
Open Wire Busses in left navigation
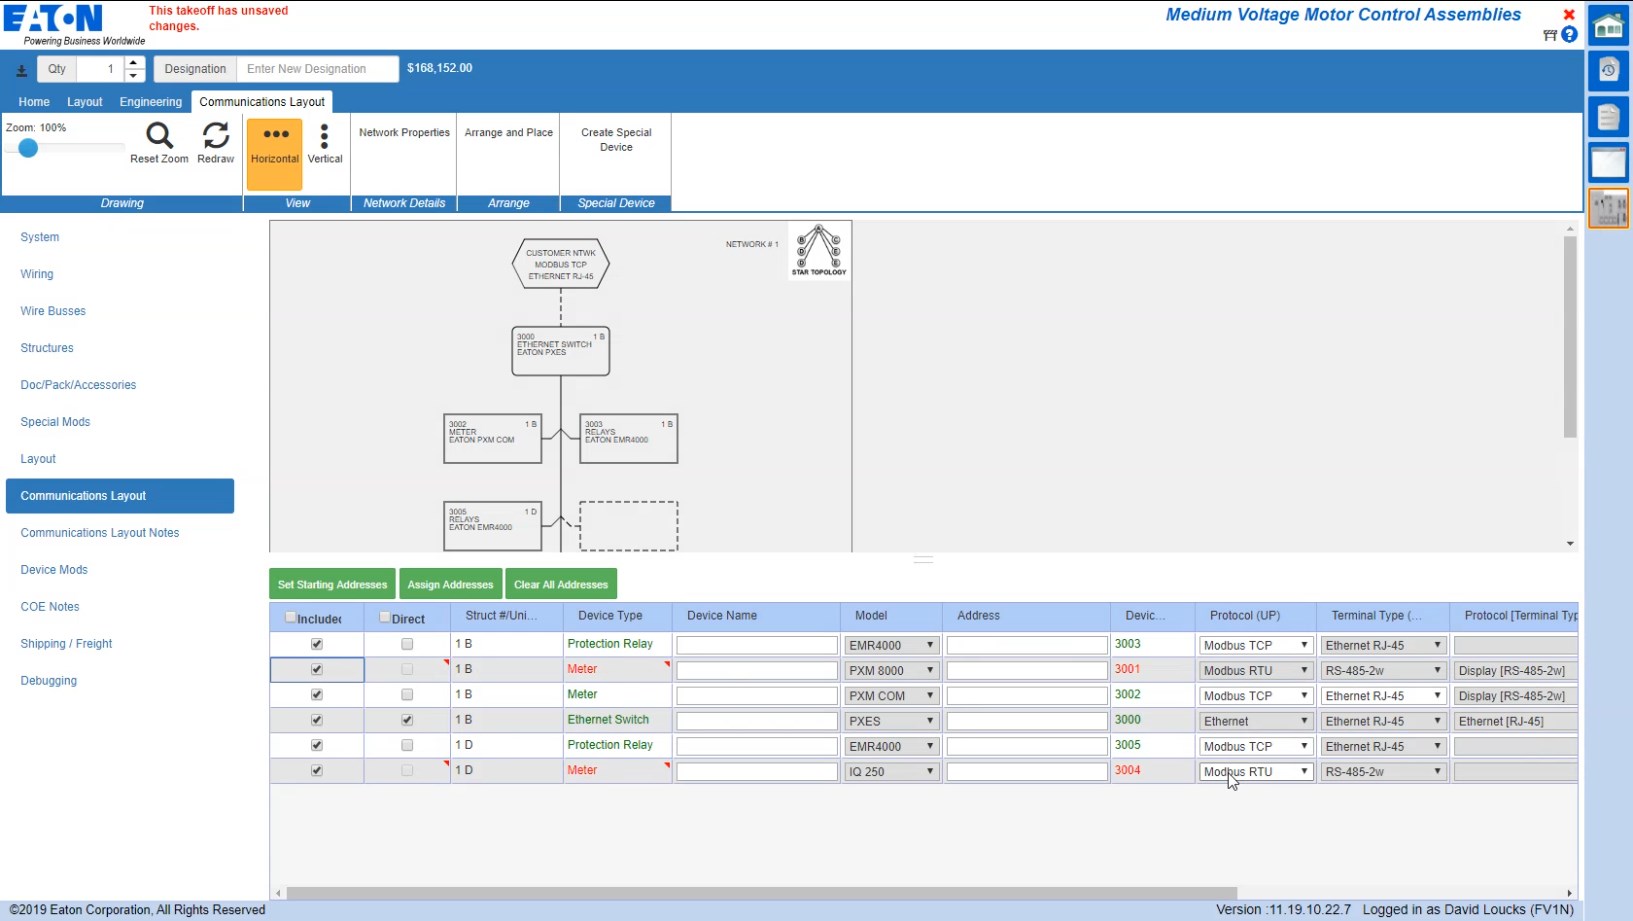(x=53, y=311)
